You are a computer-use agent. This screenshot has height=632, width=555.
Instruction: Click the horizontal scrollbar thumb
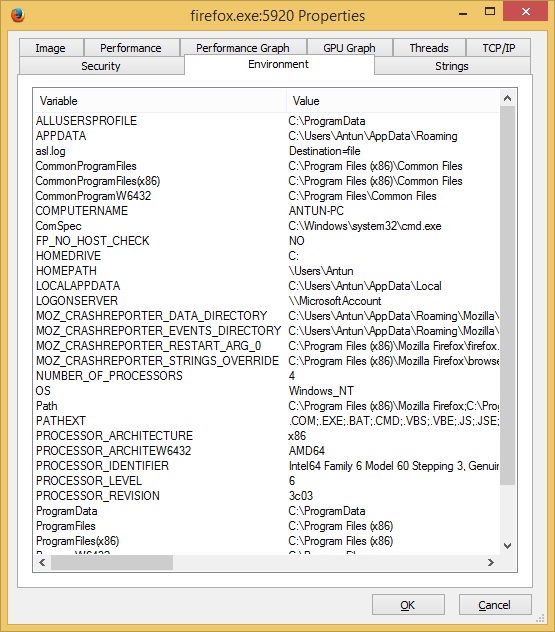click(112, 562)
